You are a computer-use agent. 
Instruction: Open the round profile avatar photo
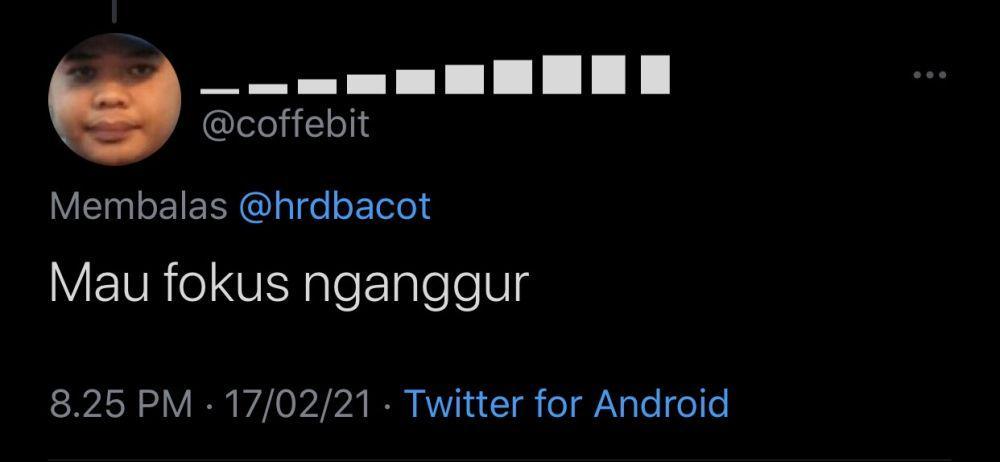pos(114,99)
